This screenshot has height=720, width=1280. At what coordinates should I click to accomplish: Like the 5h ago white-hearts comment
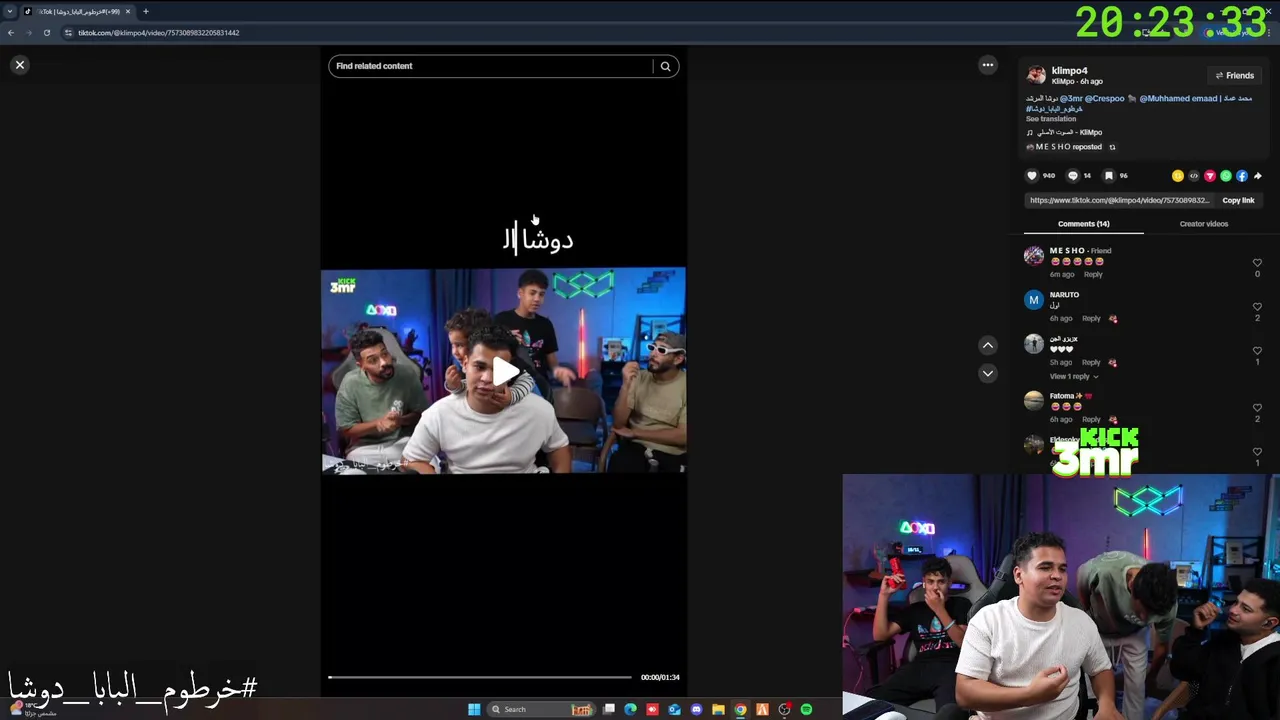coord(1257,351)
